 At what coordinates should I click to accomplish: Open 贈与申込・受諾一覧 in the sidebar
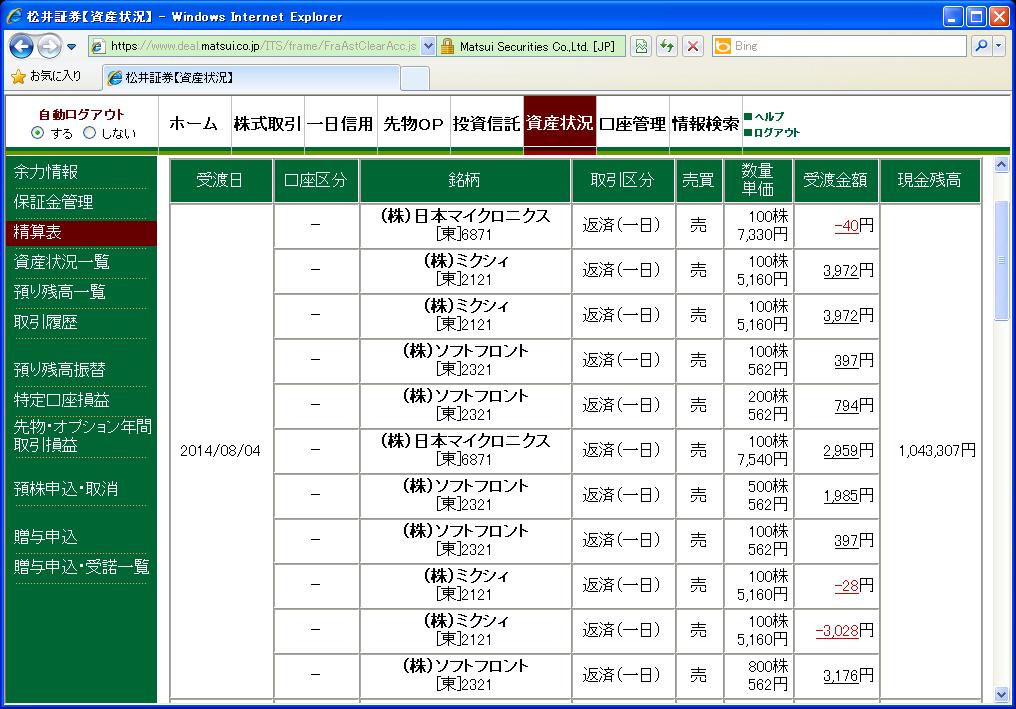pyautogui.click(x=82, y=567)
